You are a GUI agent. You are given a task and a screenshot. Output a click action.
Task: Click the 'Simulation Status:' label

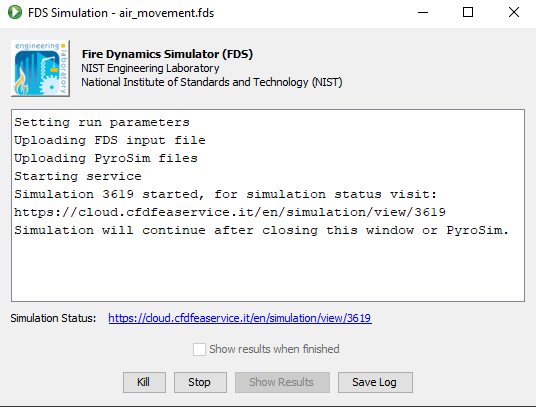(x=53, y=318)
